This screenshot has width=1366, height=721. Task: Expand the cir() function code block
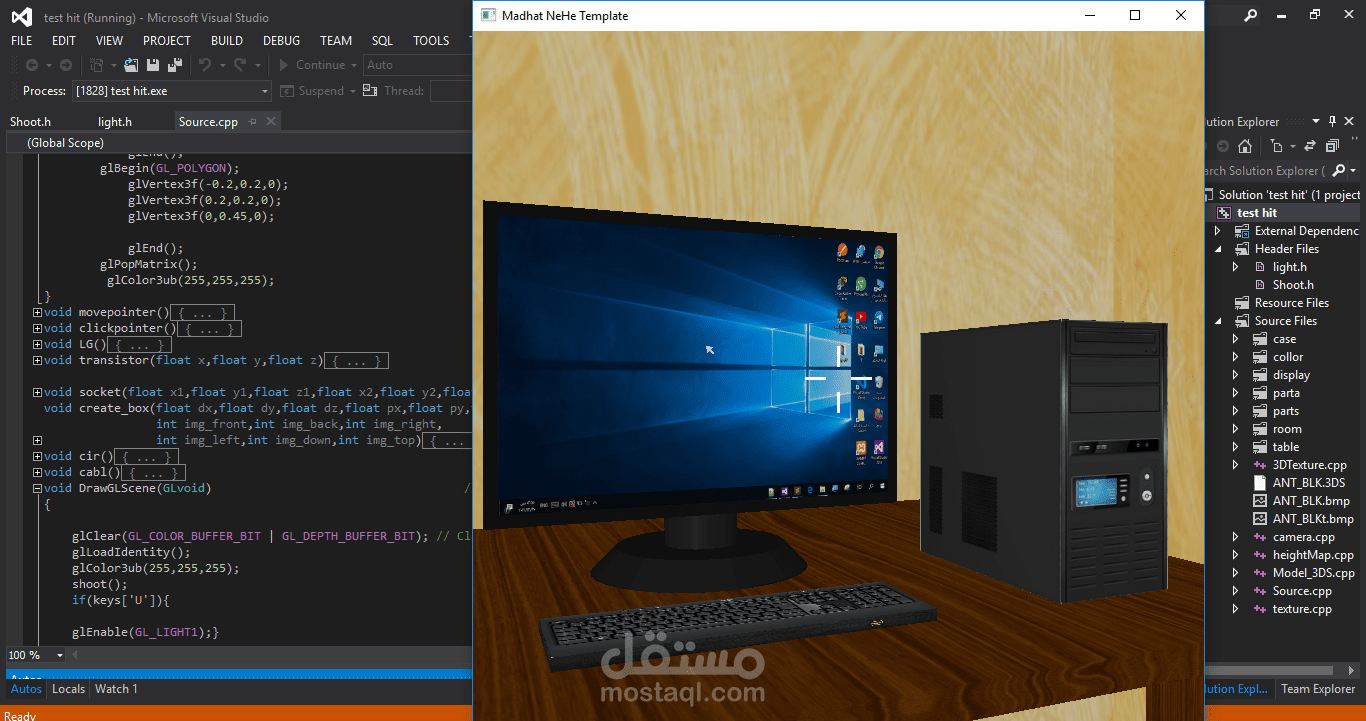tap(37, 457)
